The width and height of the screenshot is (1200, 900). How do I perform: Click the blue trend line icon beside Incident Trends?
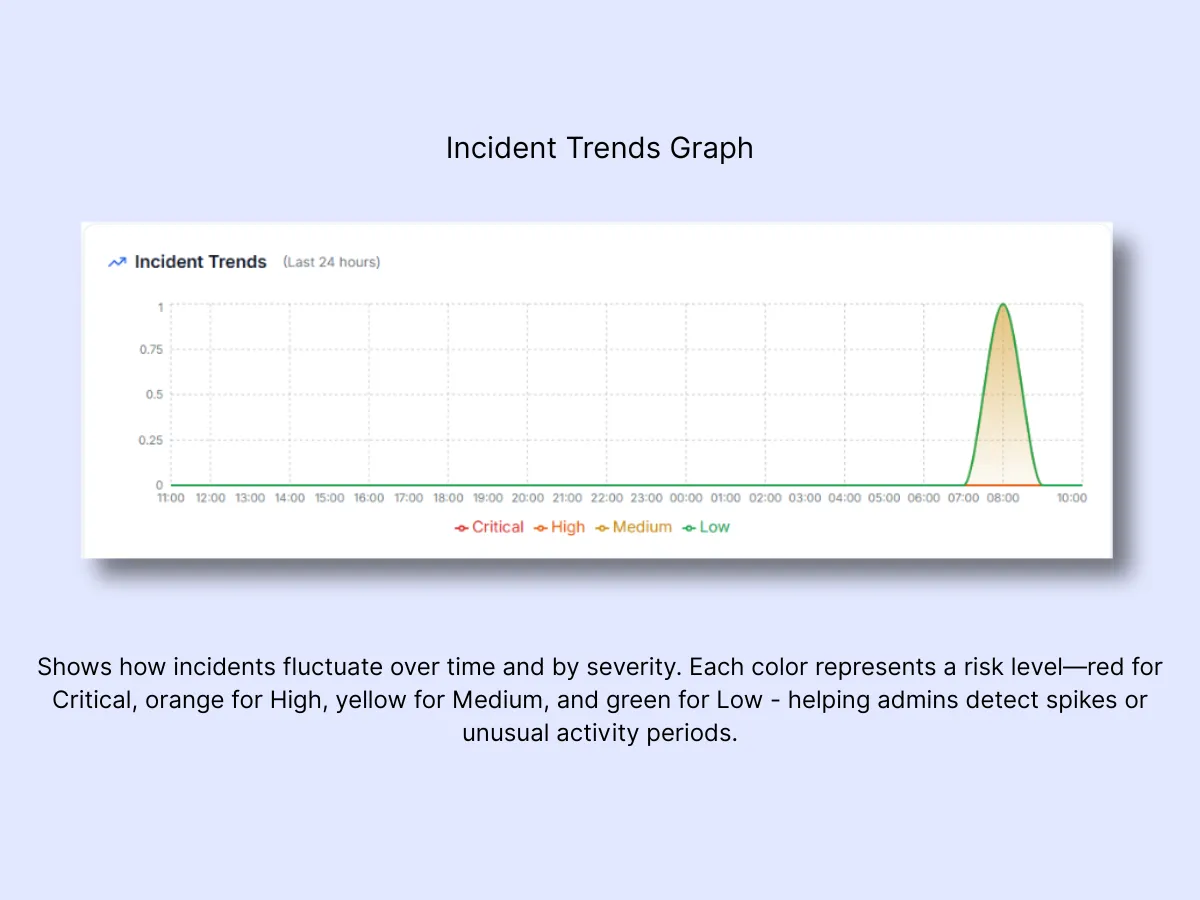pos(117,261)
